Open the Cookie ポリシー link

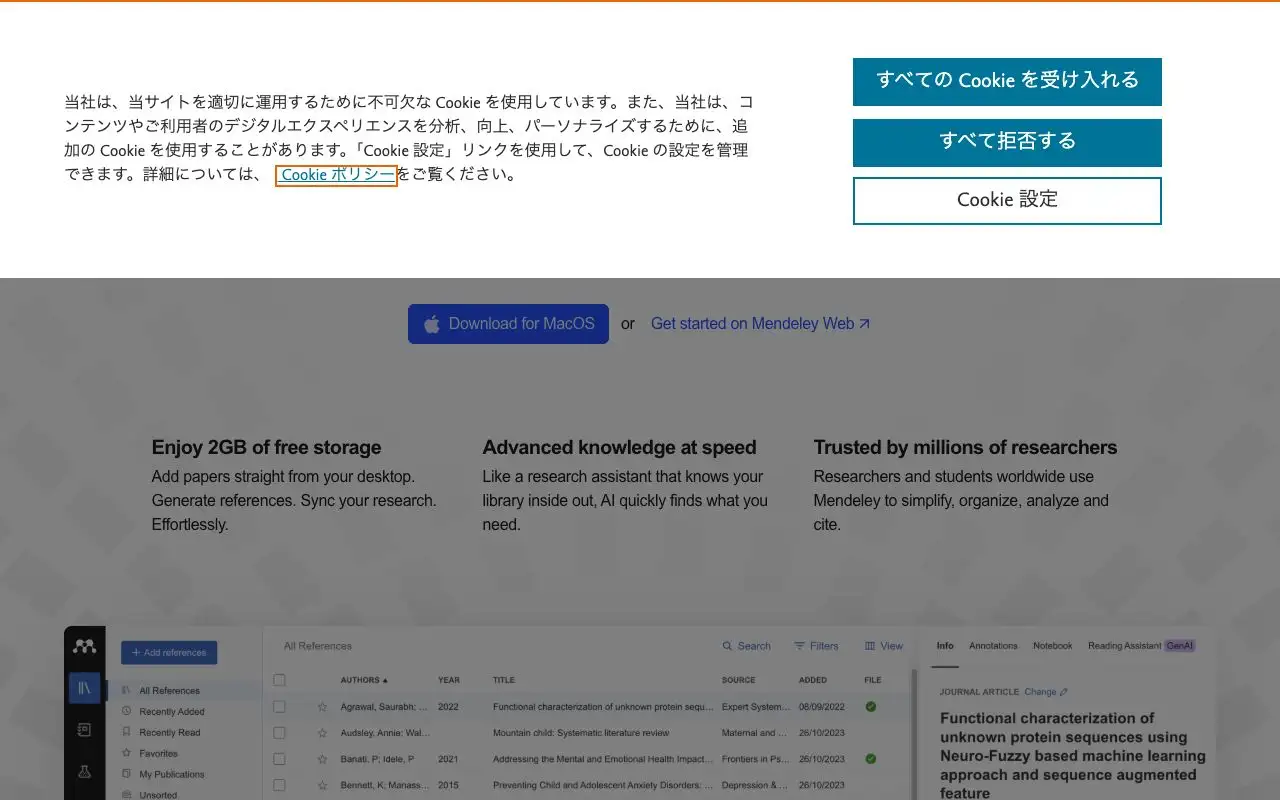click(x=337, y=175)
